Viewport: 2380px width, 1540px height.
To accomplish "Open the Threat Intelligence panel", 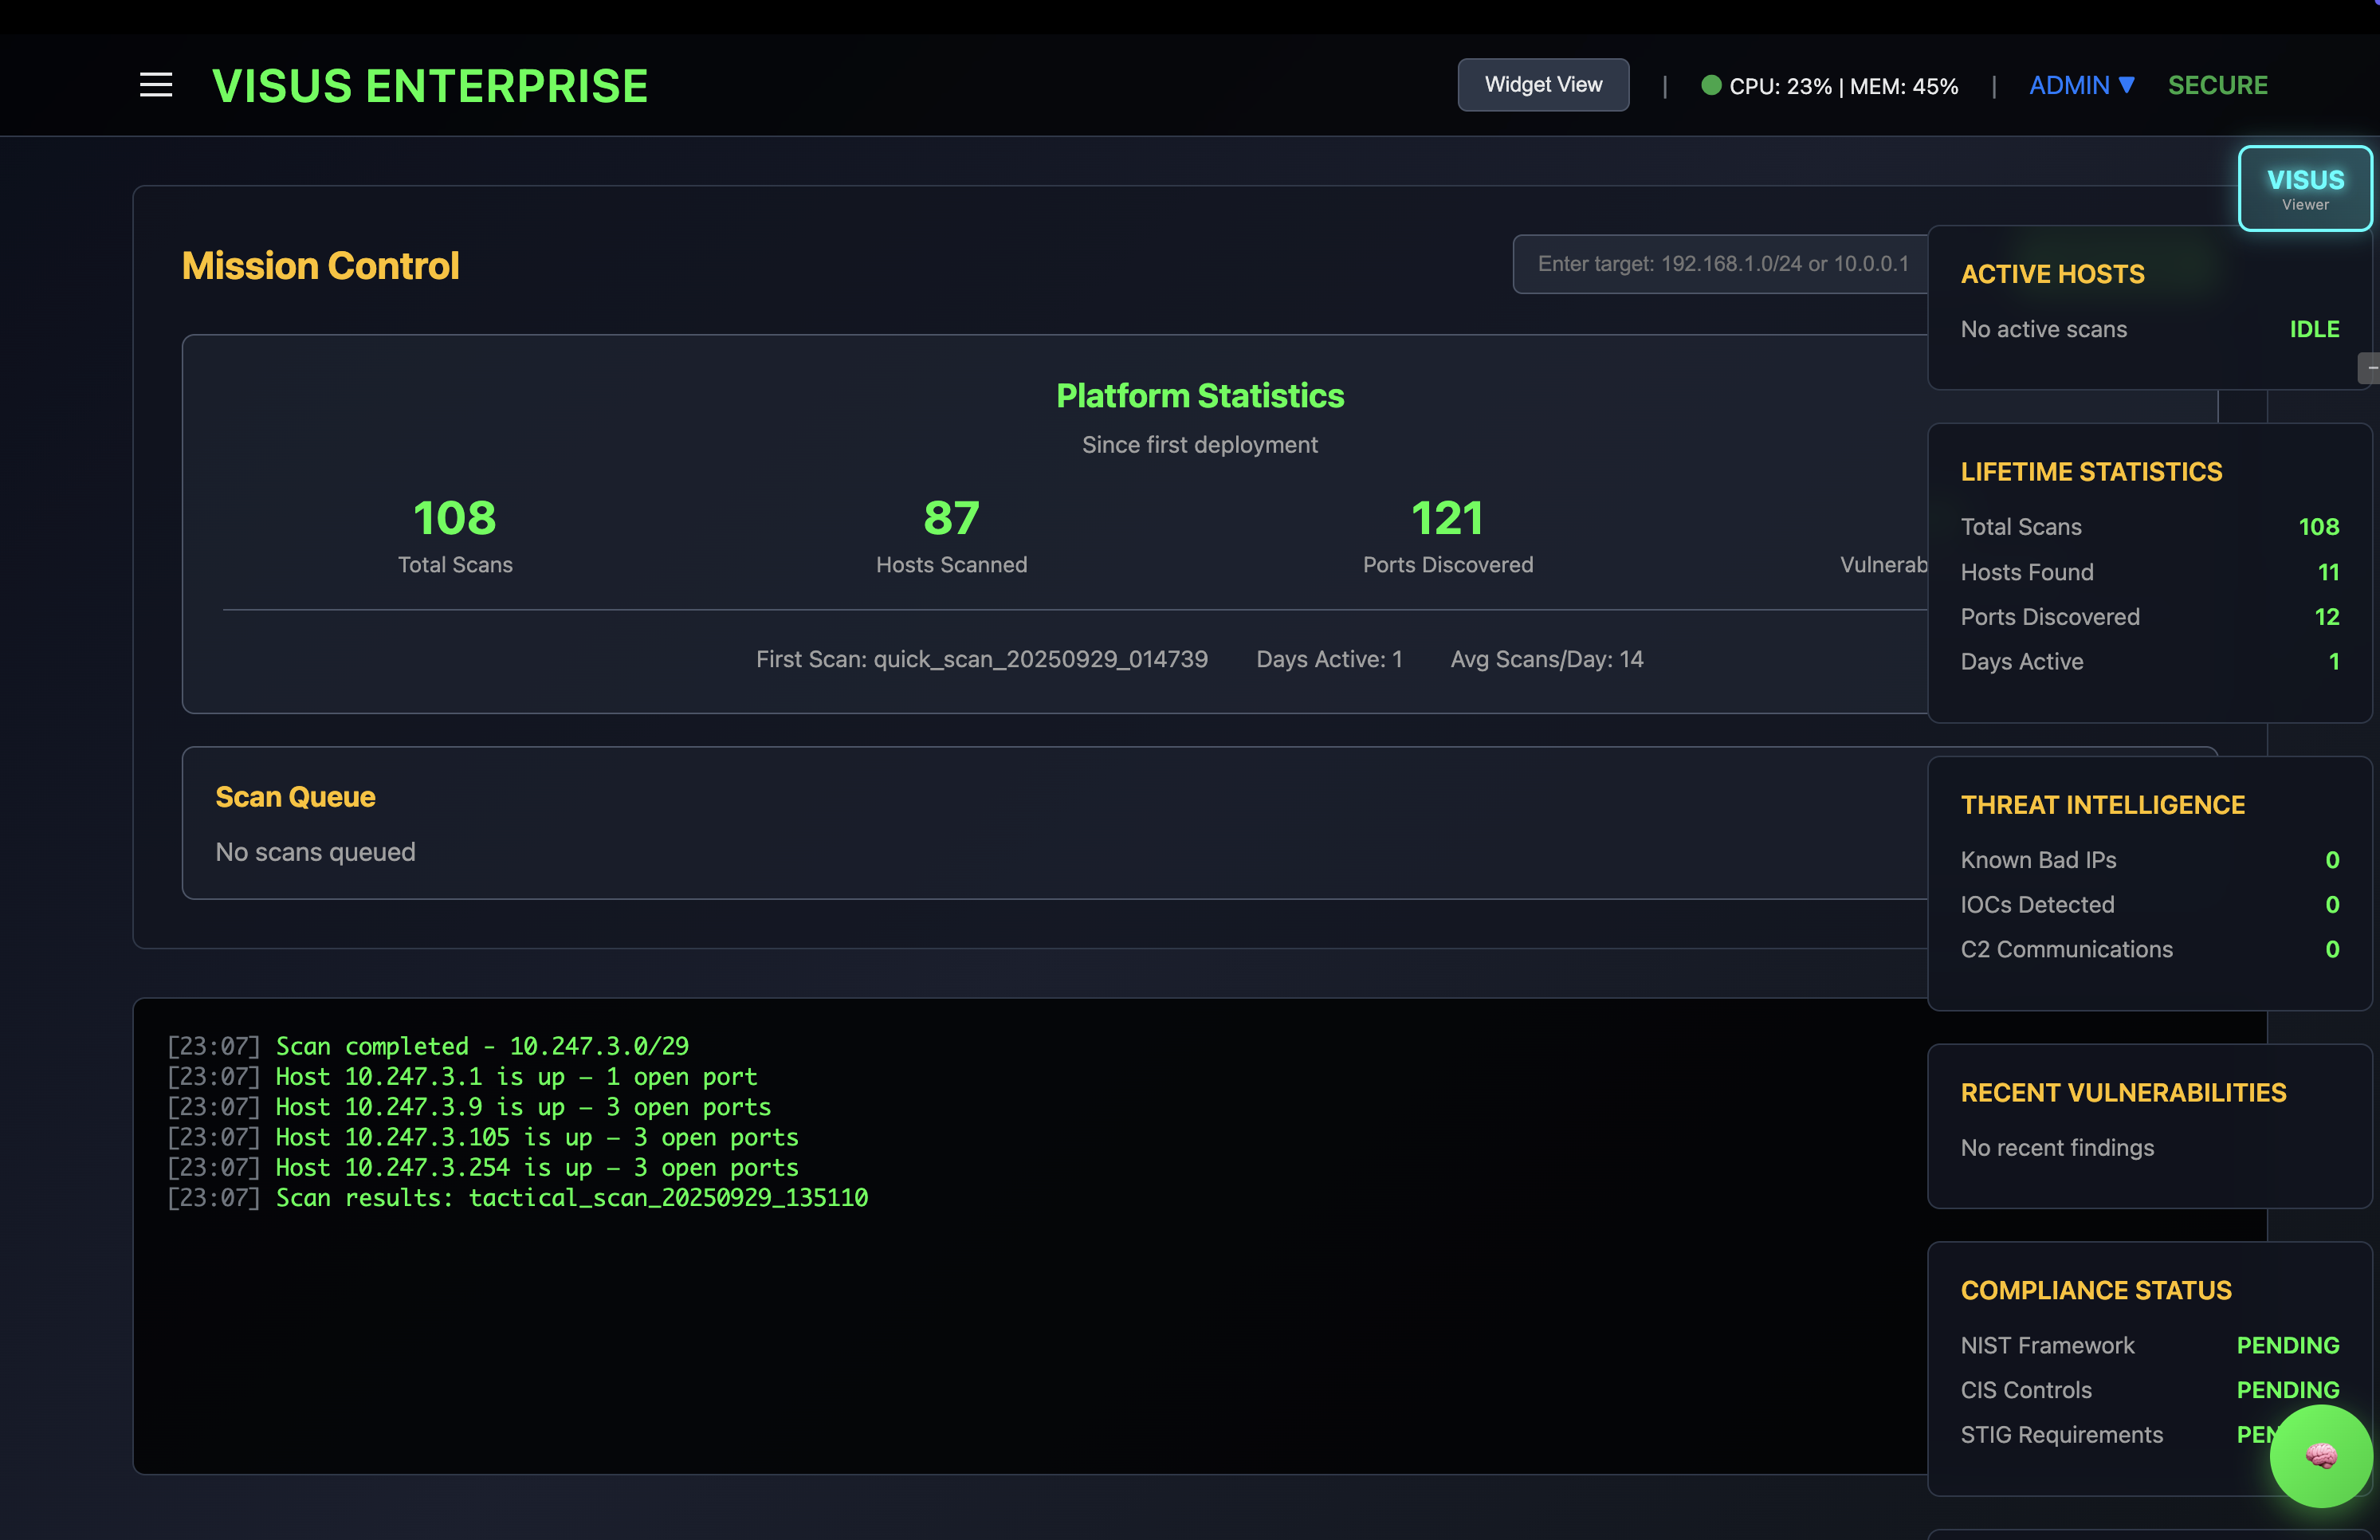I will click(2102, 805).
